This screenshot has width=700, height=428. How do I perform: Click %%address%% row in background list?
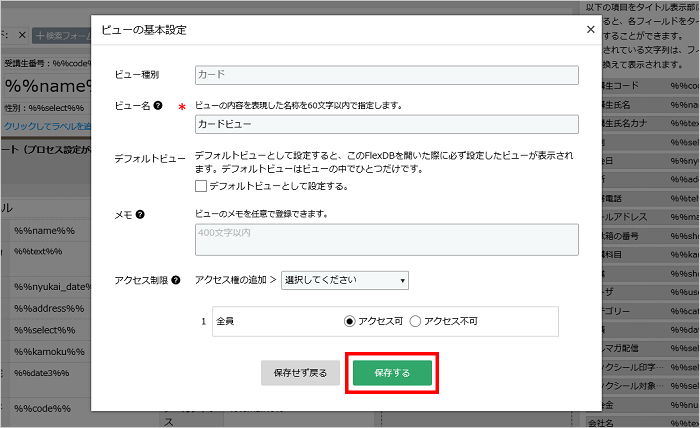tap(49, 308)
